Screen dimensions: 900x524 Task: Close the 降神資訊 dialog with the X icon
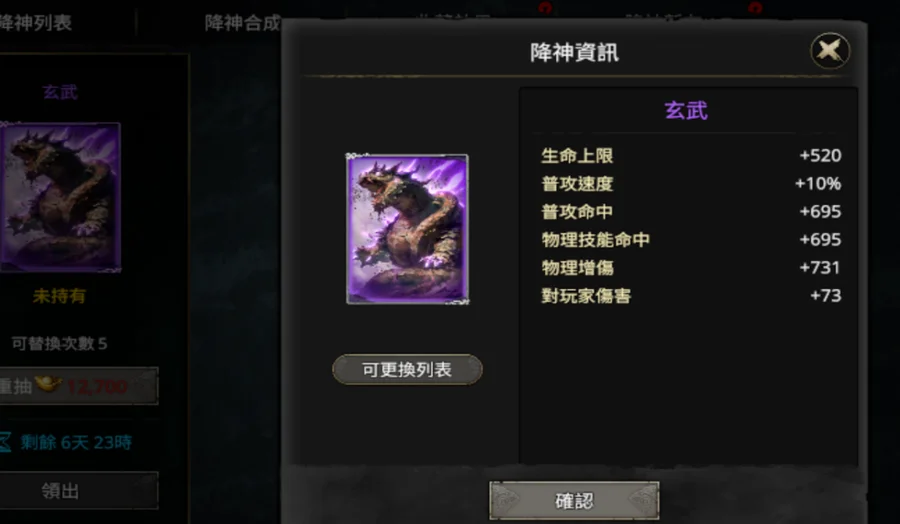[x=830, y=51]
